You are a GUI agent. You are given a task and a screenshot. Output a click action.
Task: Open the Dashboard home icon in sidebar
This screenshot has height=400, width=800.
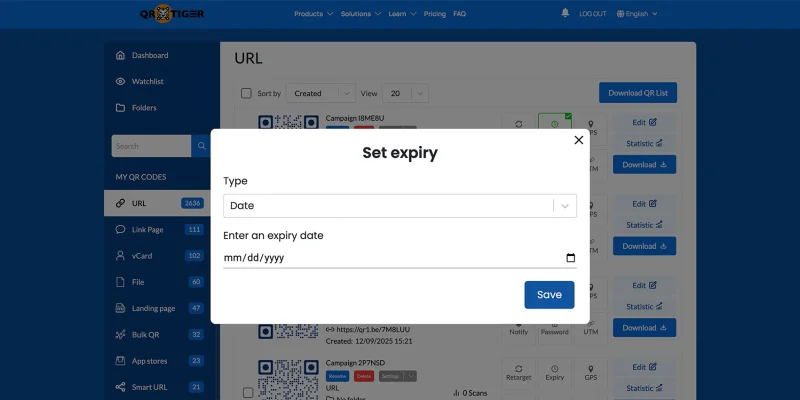120,55
